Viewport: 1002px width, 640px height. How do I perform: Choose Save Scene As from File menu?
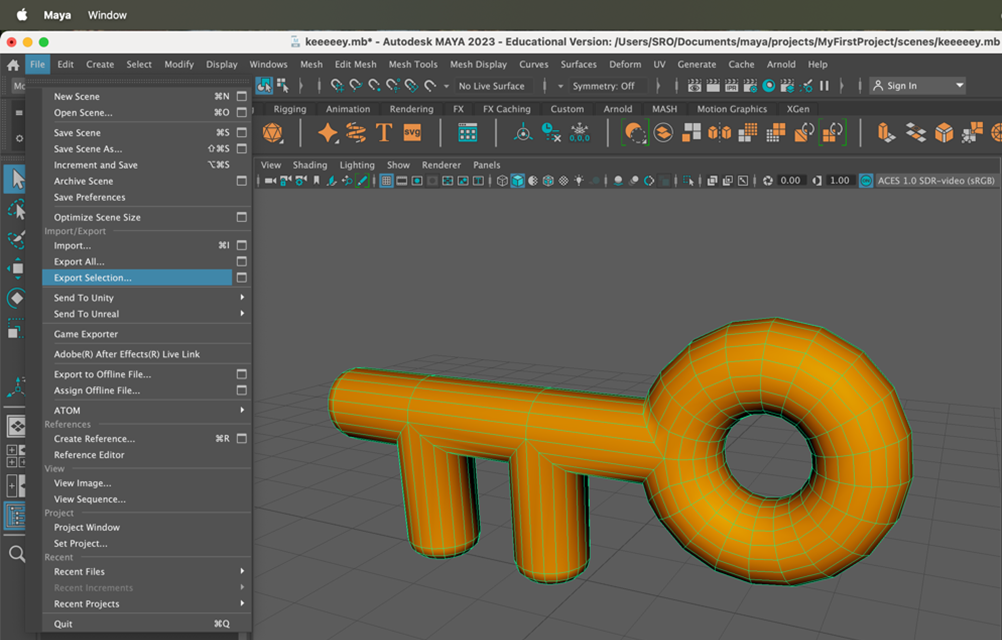88,149
